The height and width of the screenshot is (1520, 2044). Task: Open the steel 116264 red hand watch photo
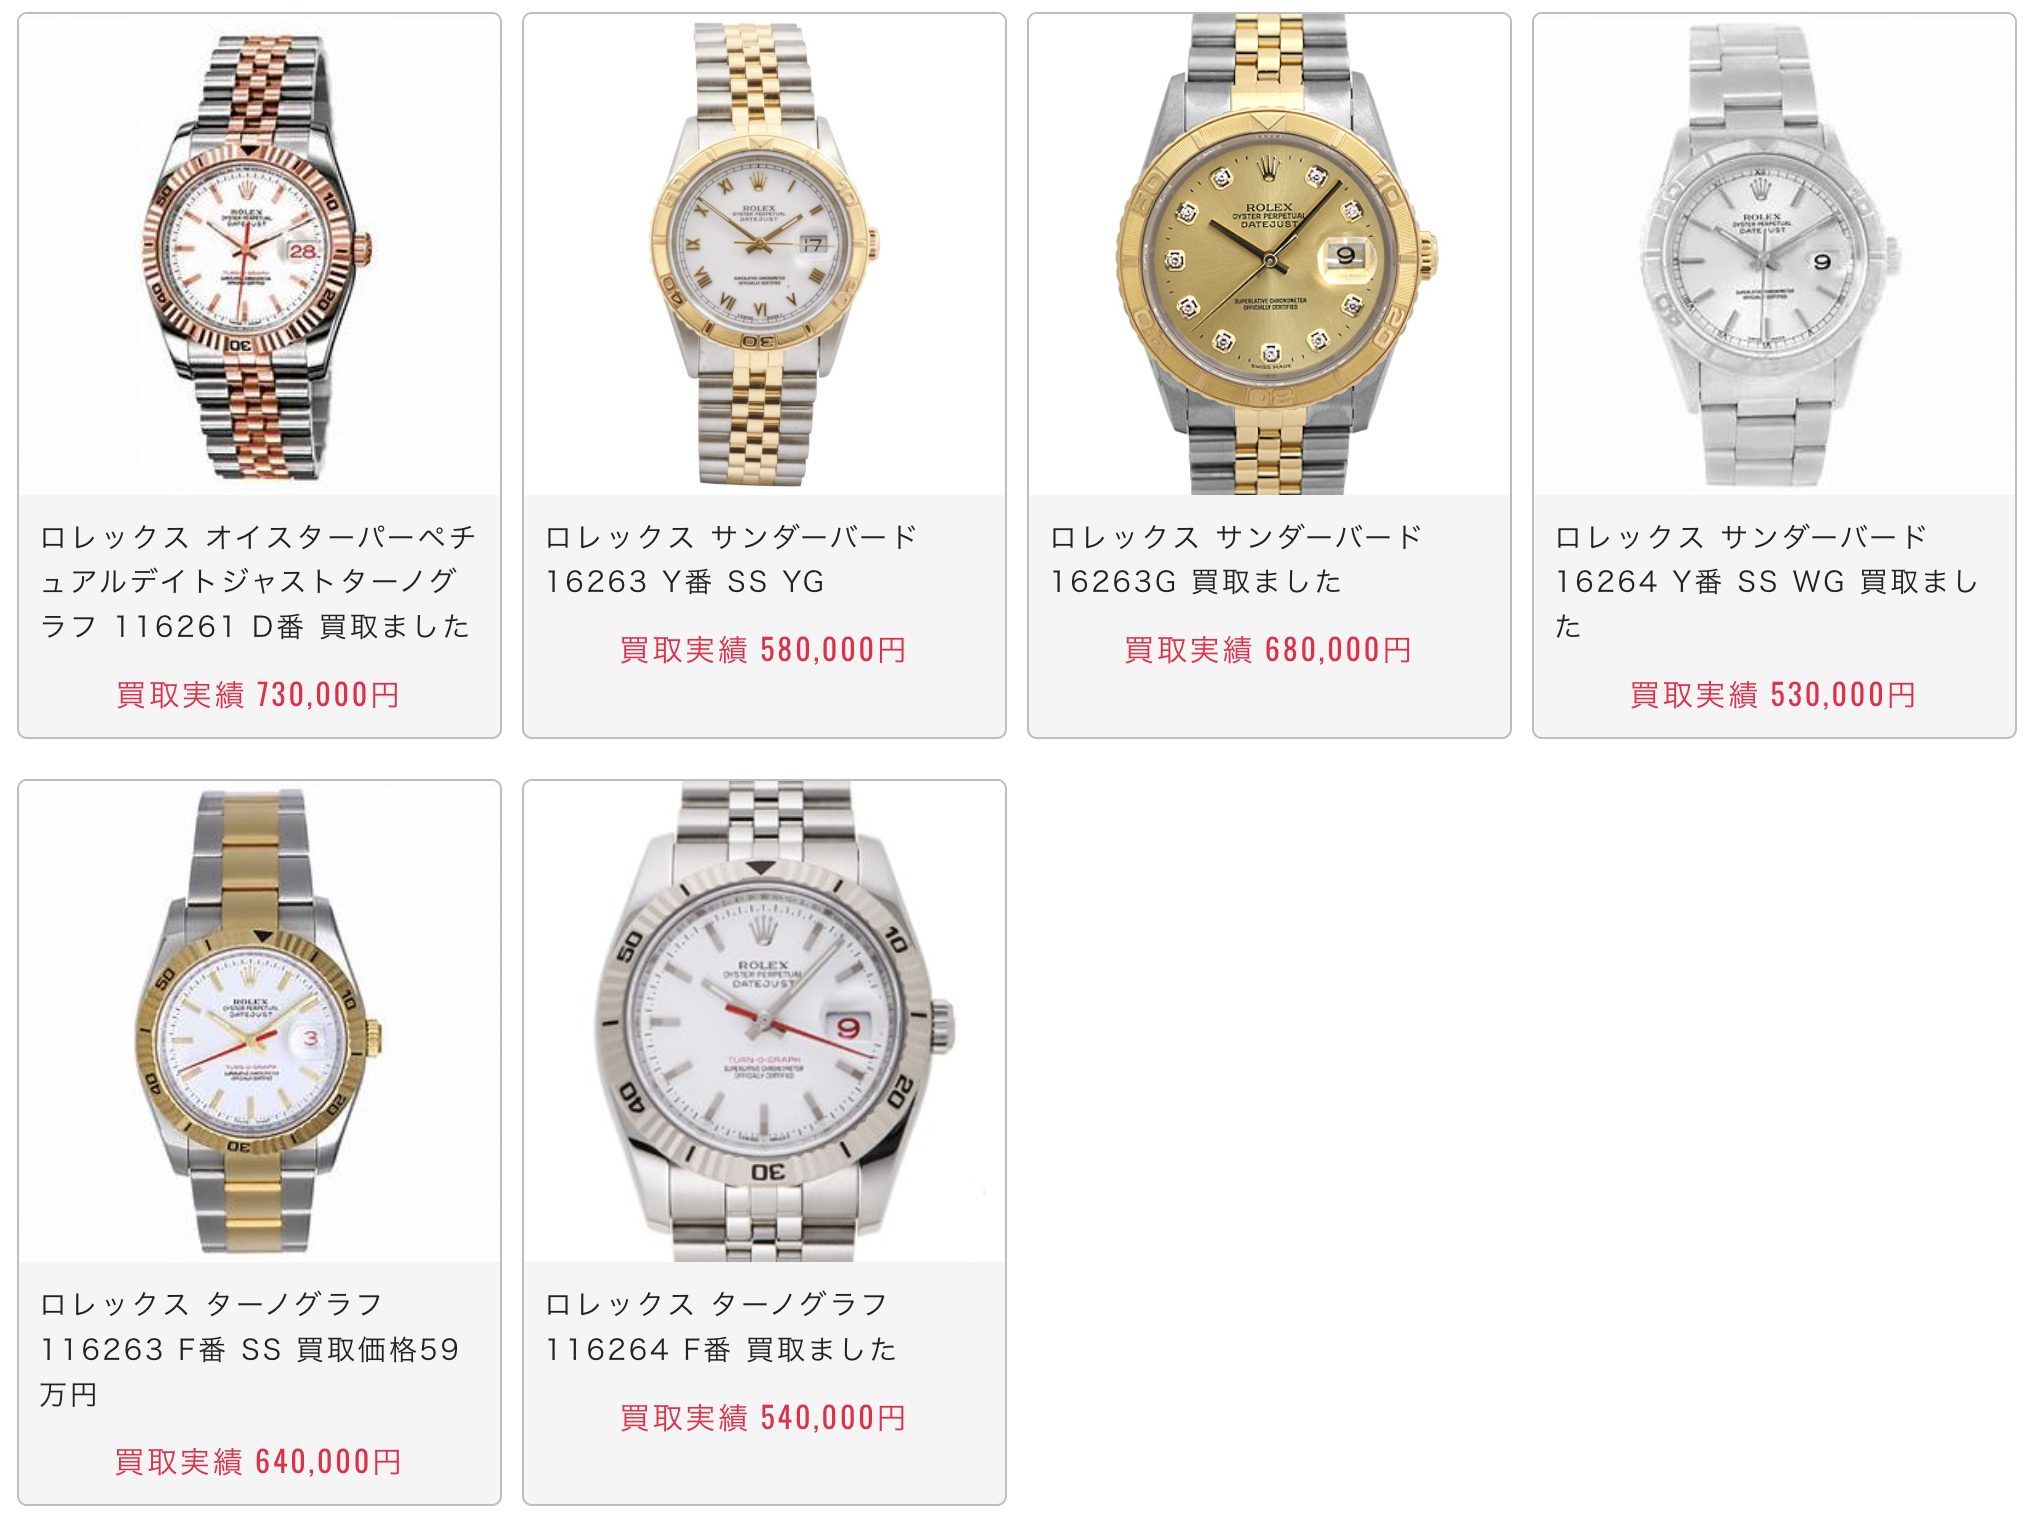point(764,1022)
